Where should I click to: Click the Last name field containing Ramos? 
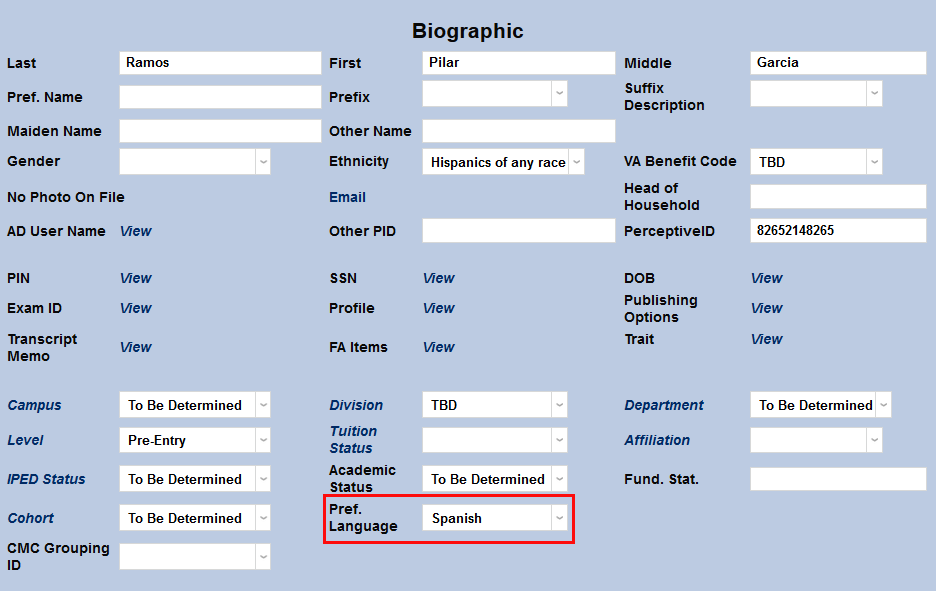click(x=220, y=62)
